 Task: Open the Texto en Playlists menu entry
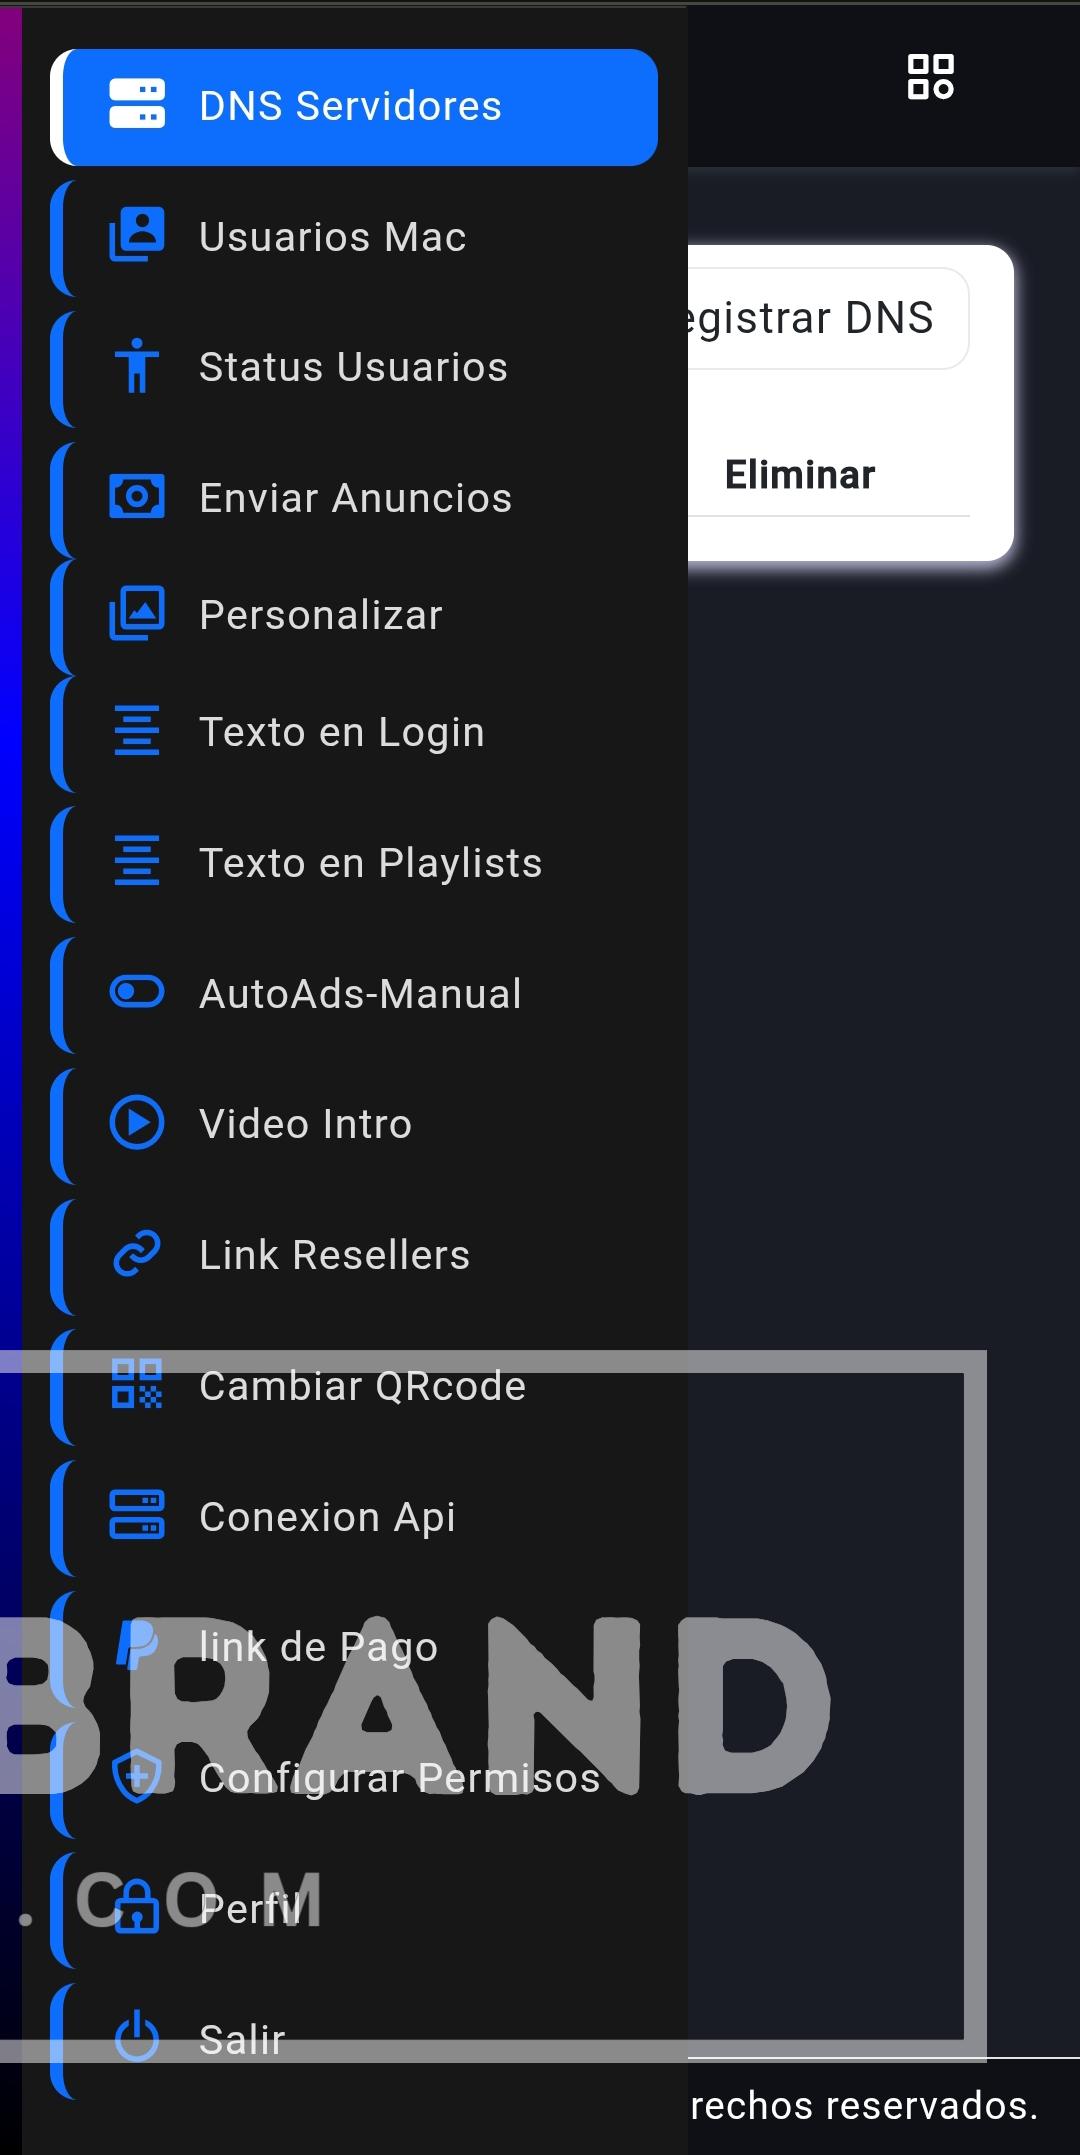pos(354,863)
